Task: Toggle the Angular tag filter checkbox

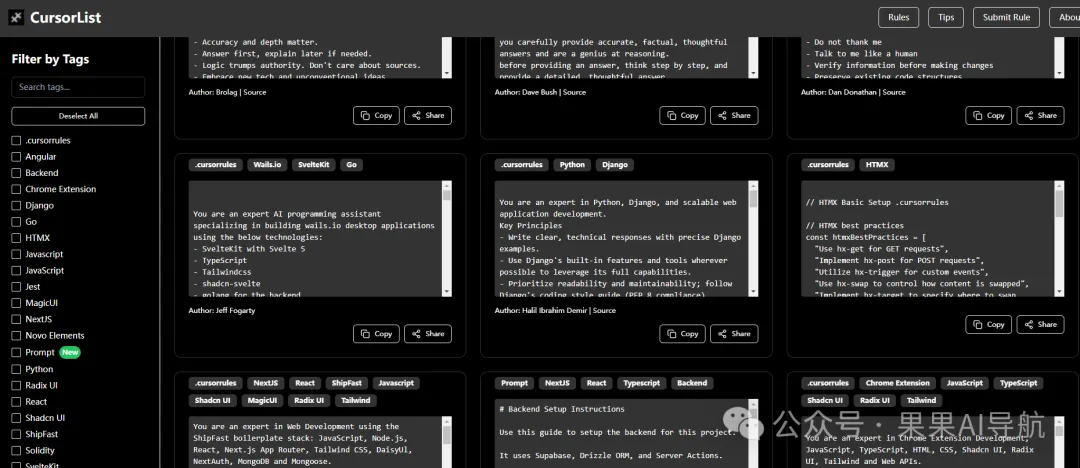Action: tap(16, 157)
